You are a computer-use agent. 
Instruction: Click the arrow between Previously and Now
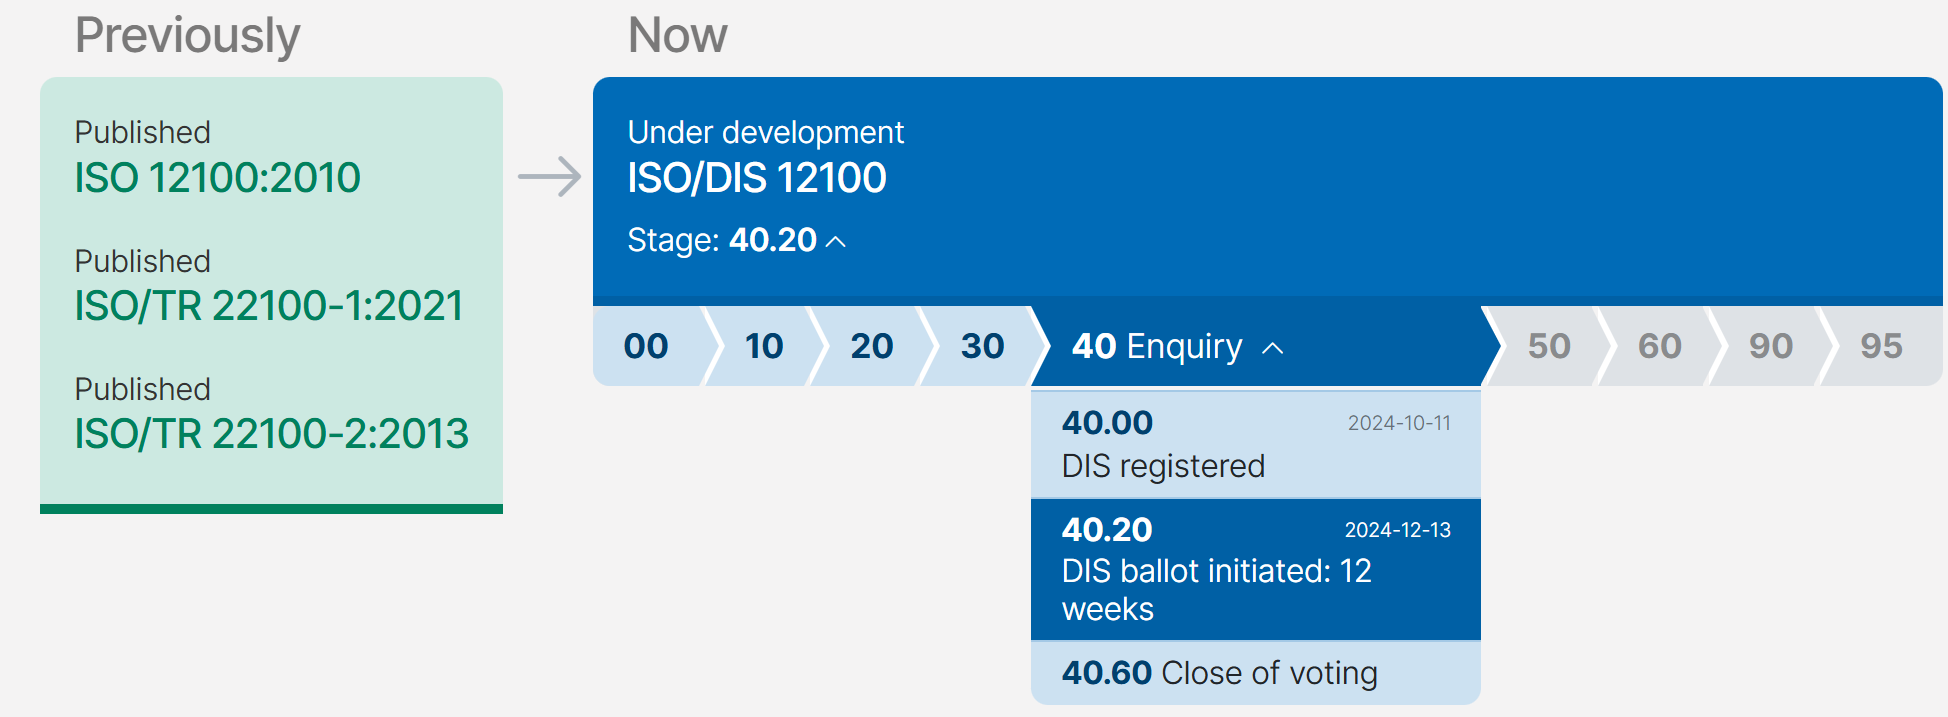[550, 177]
